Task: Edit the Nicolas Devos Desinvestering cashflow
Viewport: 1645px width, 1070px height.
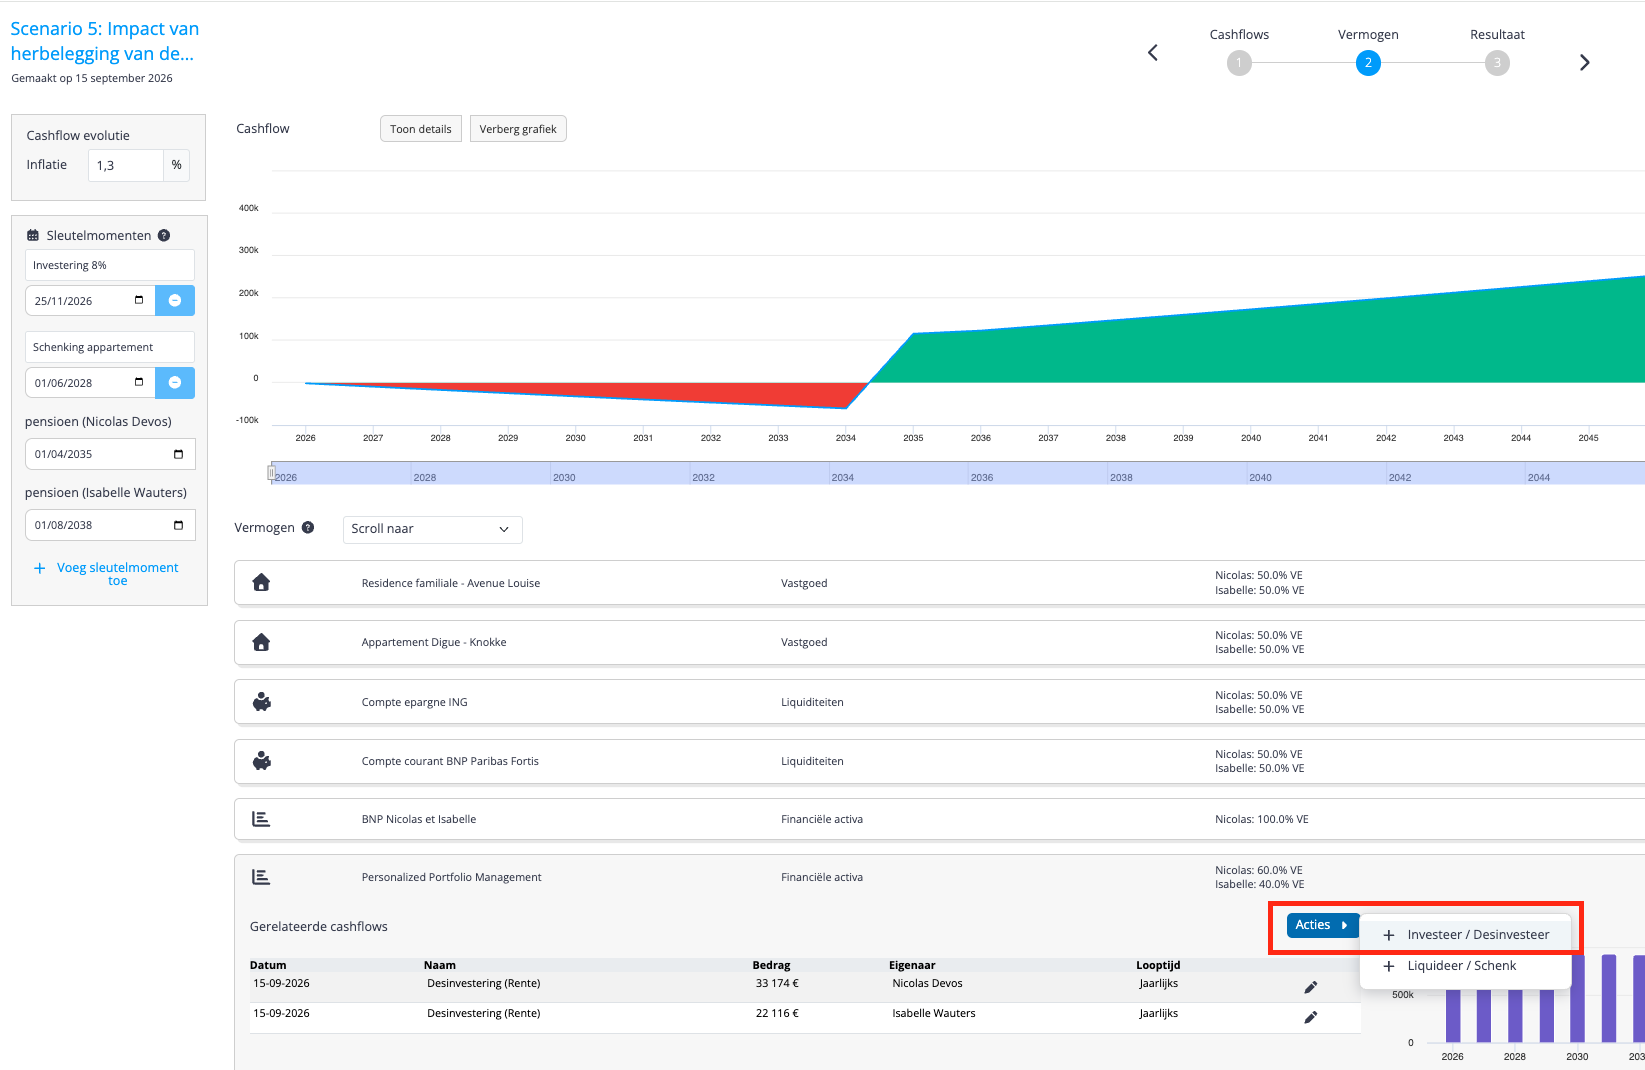Action: pyautogui.click(x=1310, y=987)
